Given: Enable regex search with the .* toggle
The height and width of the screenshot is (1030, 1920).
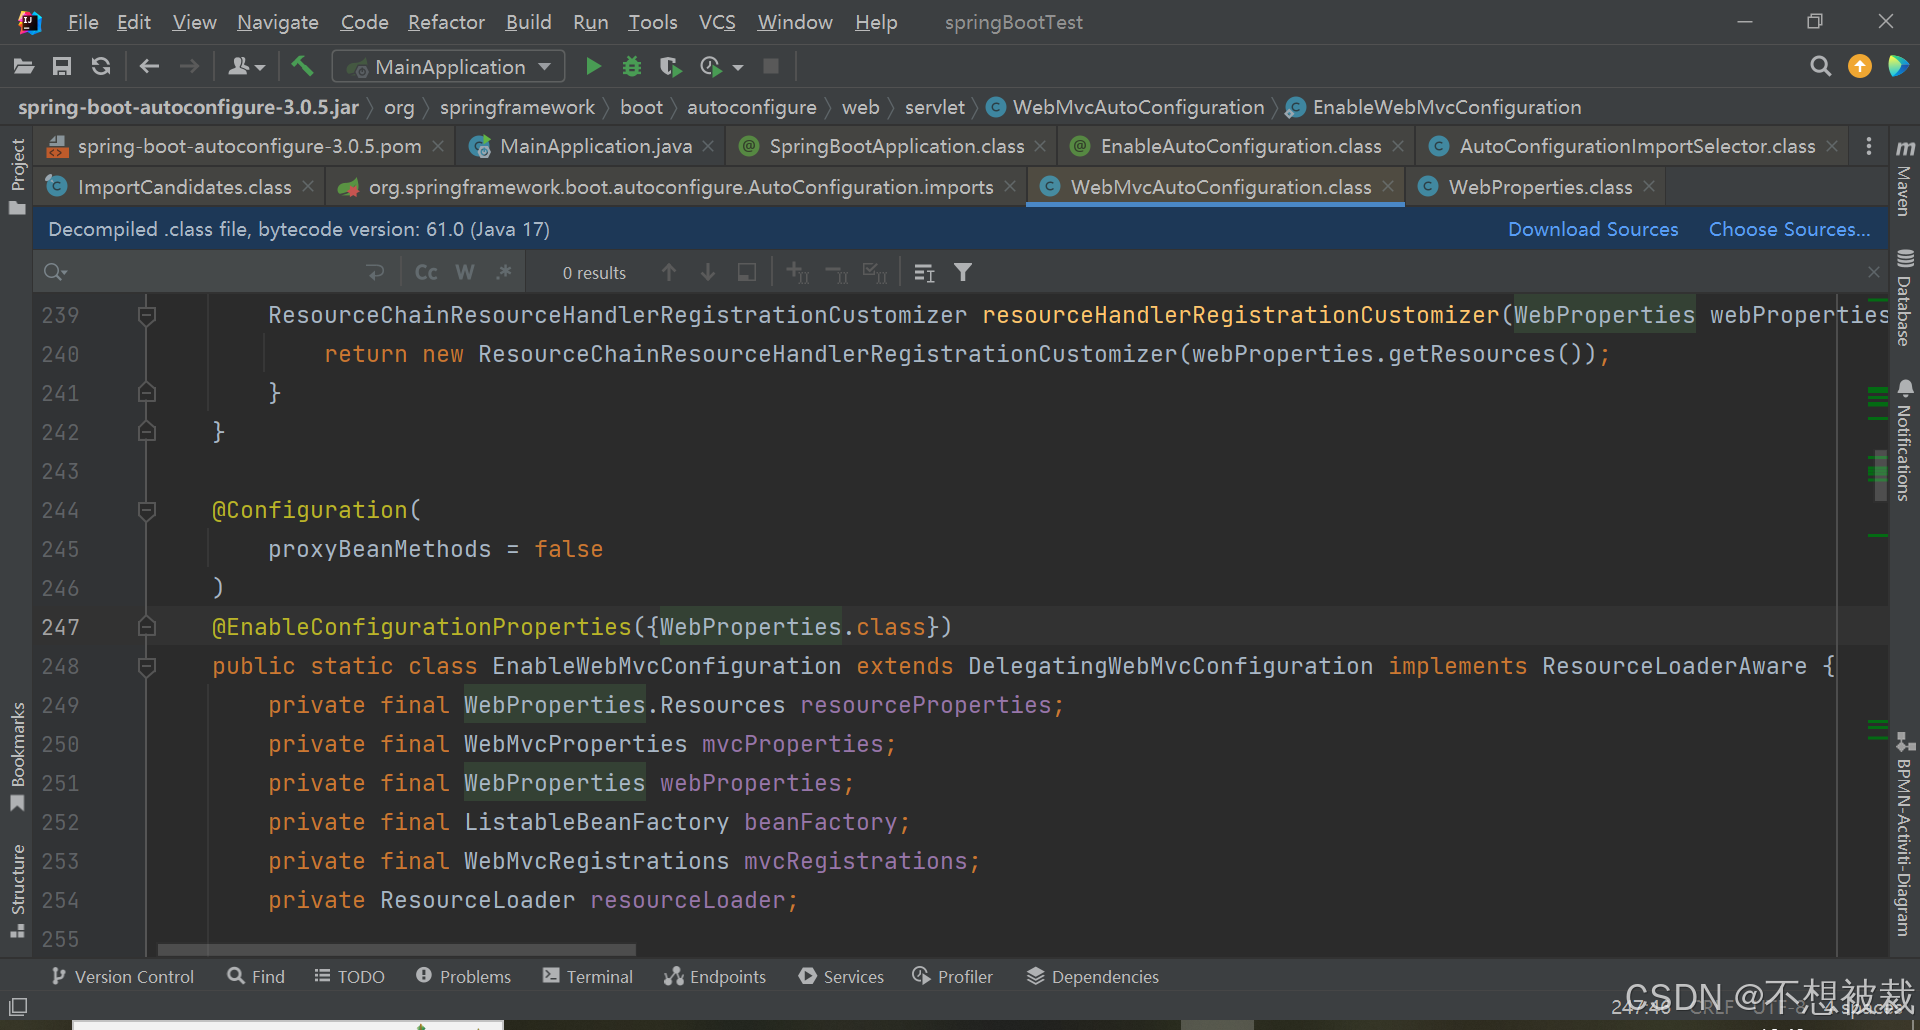Looking at the screenshot, I should (x=504, y=271).
